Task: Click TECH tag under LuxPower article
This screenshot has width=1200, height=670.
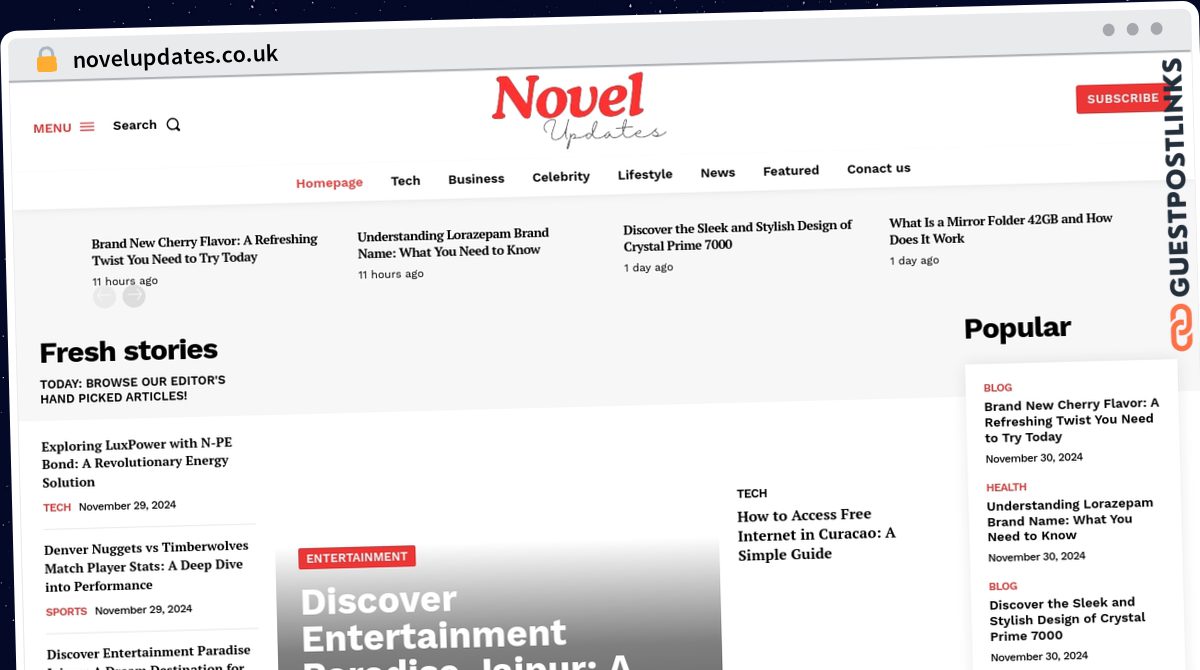Action: 57,508
